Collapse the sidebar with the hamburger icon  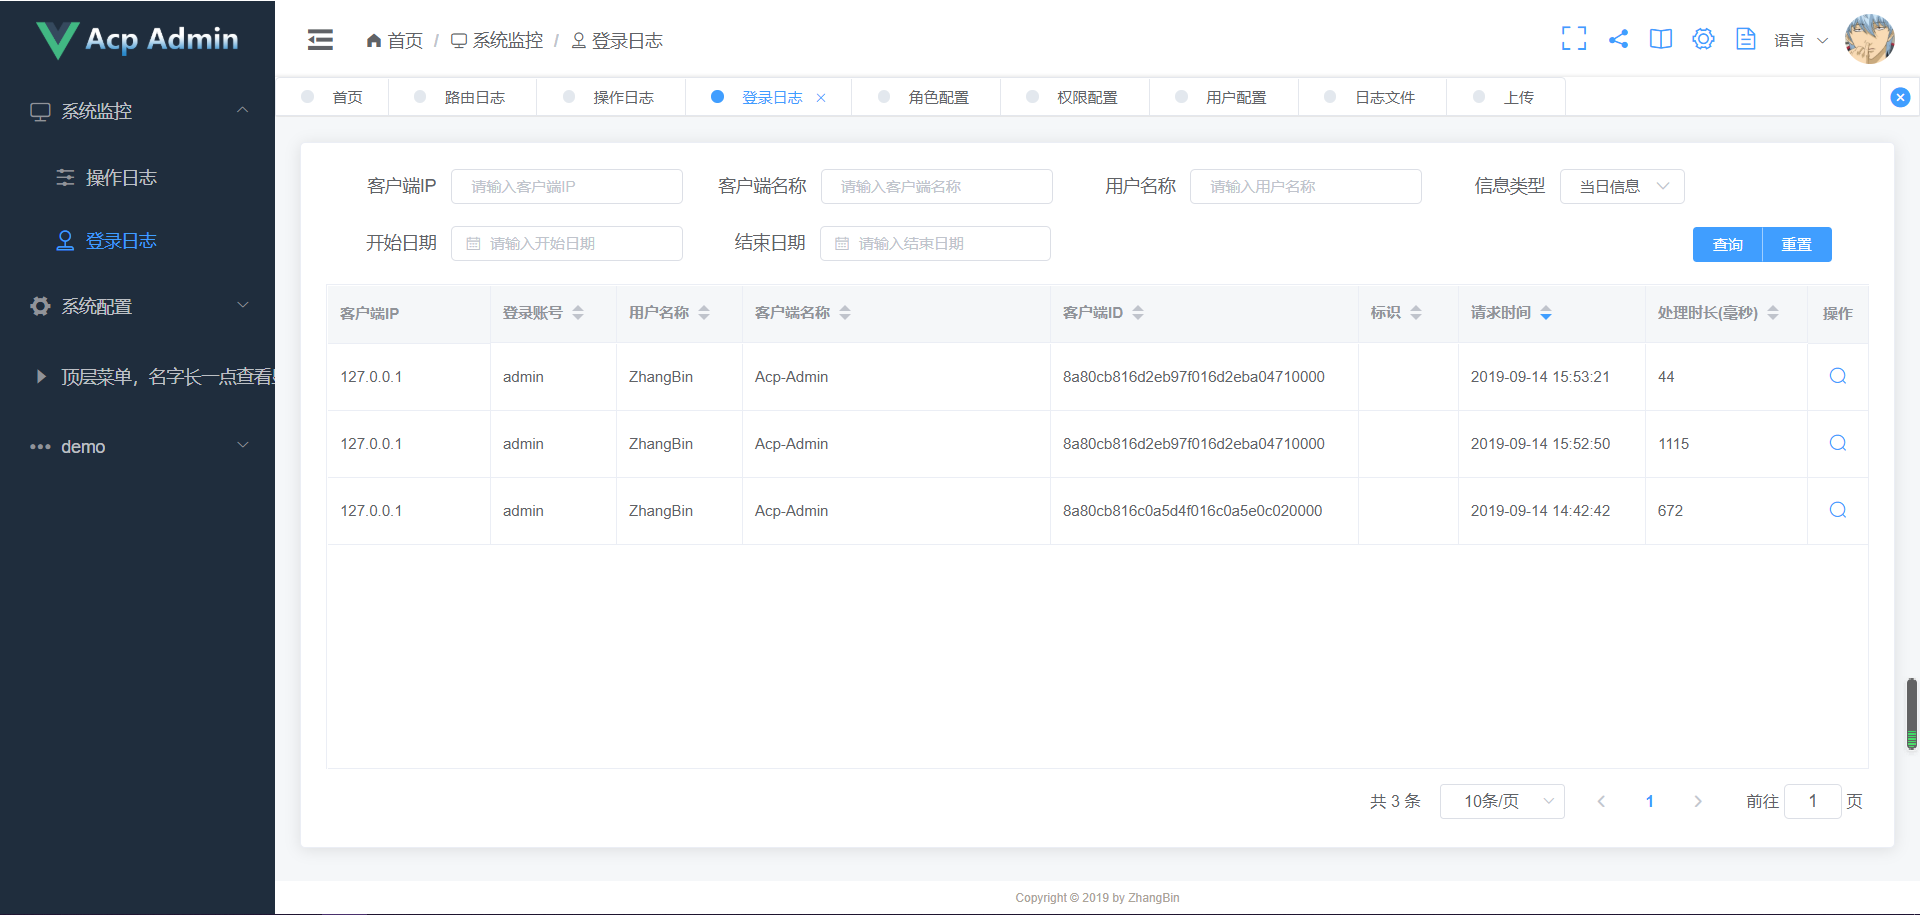click(320, 40)
